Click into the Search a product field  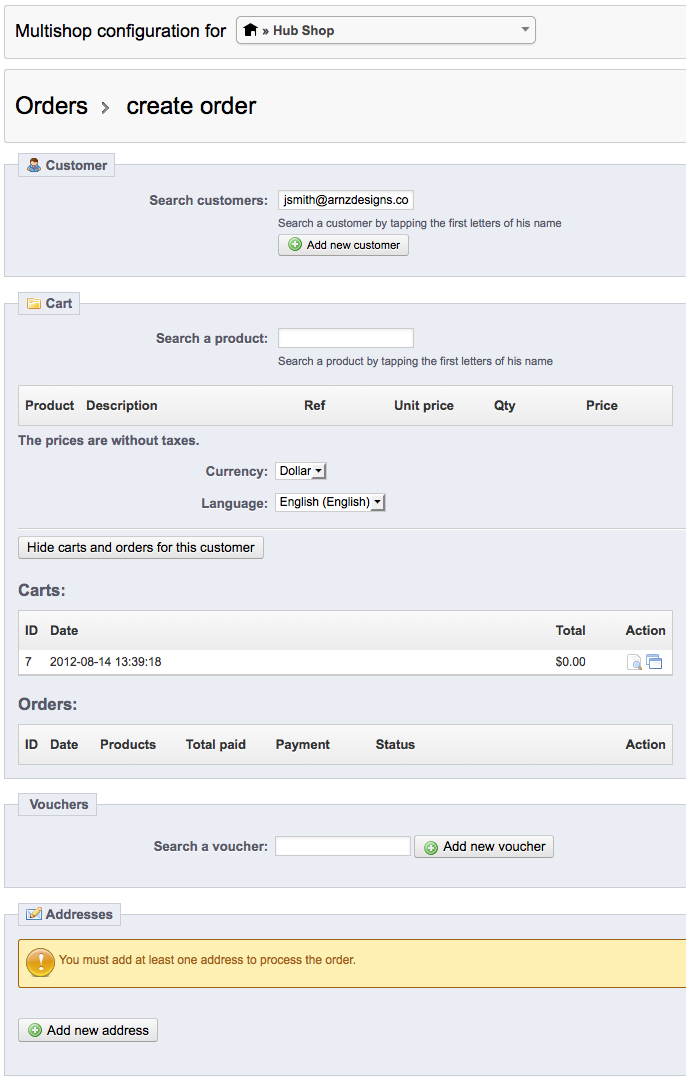click(x=345, y=338)
